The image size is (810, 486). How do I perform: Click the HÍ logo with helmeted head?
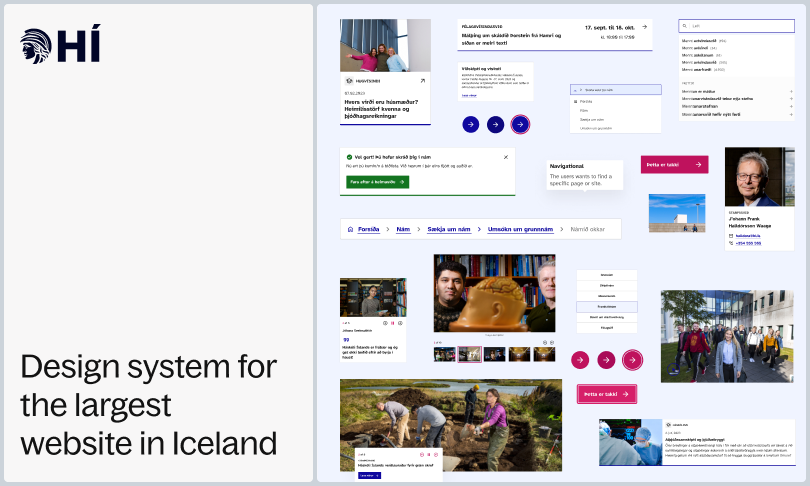[60, 45]
